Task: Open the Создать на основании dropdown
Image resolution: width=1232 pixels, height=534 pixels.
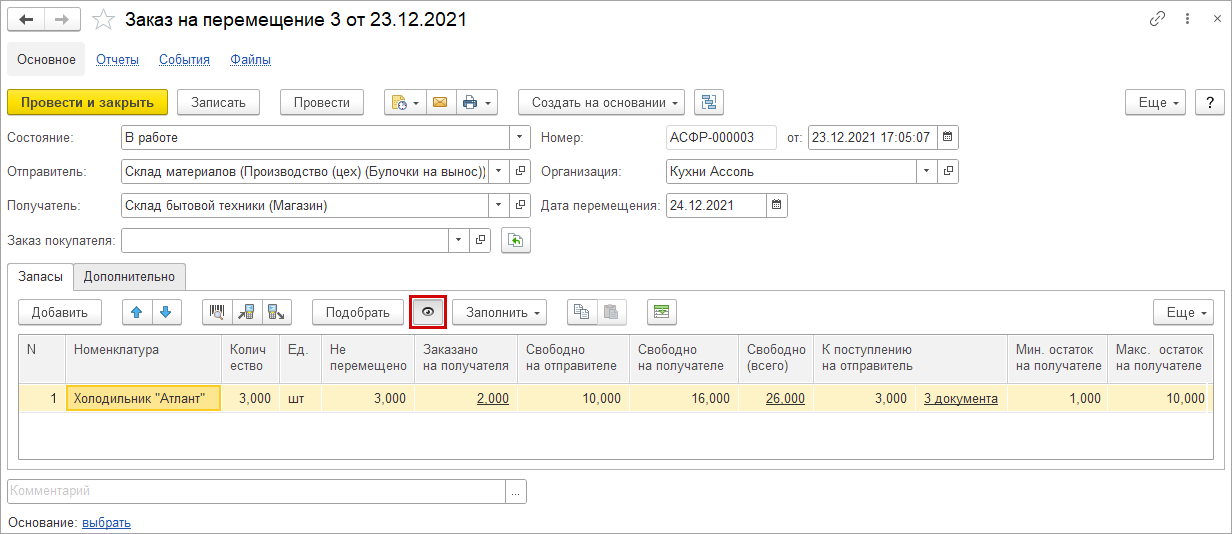Action: coord(601,102)
